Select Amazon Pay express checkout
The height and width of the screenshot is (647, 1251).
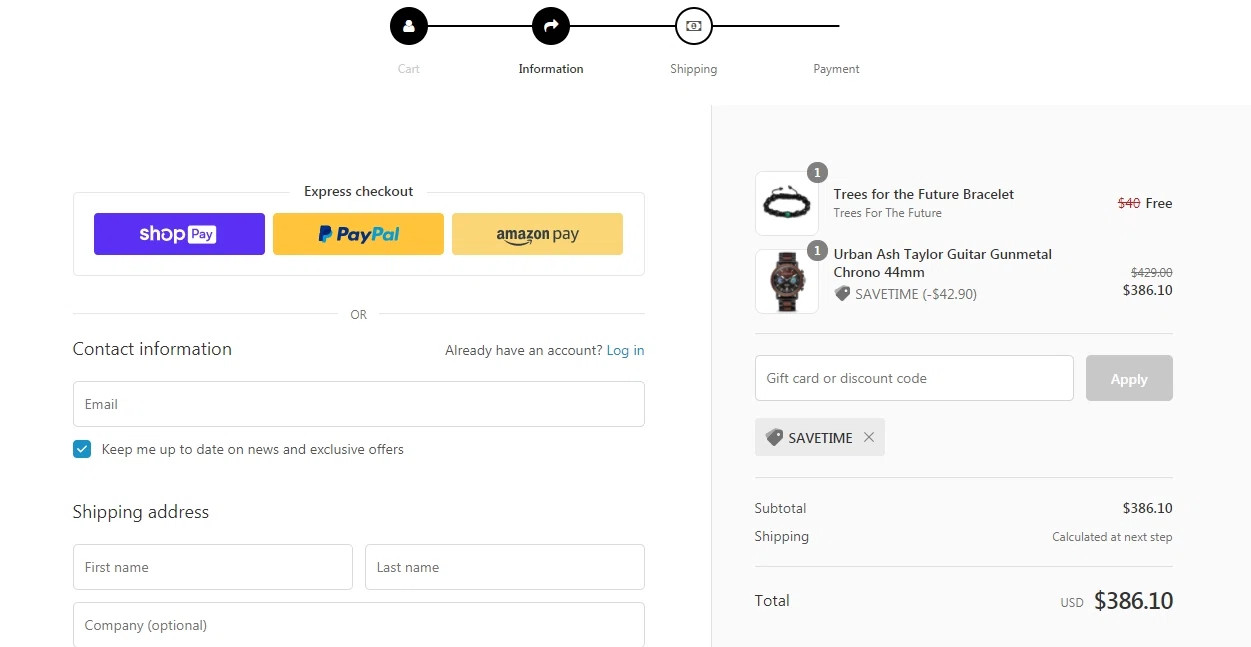[537, 234]
